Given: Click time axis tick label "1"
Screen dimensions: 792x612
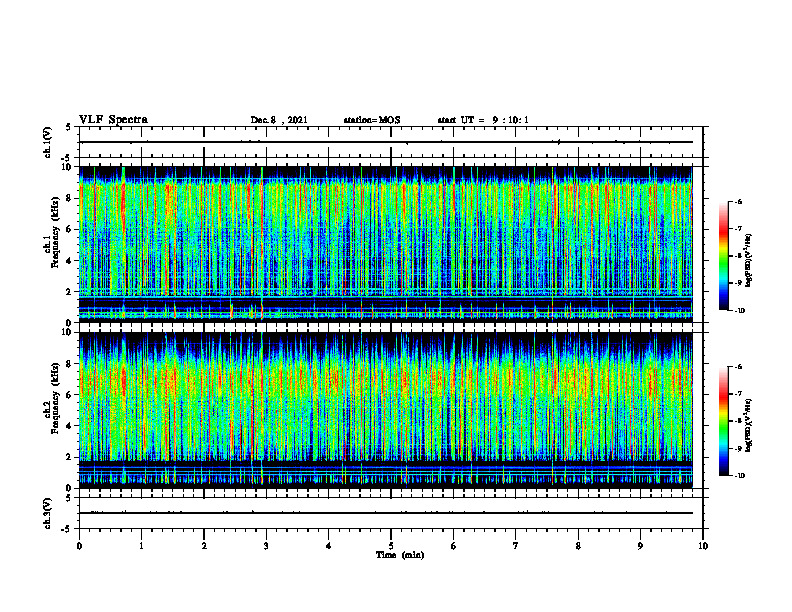Looking at the screenshot, I should 141,546.
